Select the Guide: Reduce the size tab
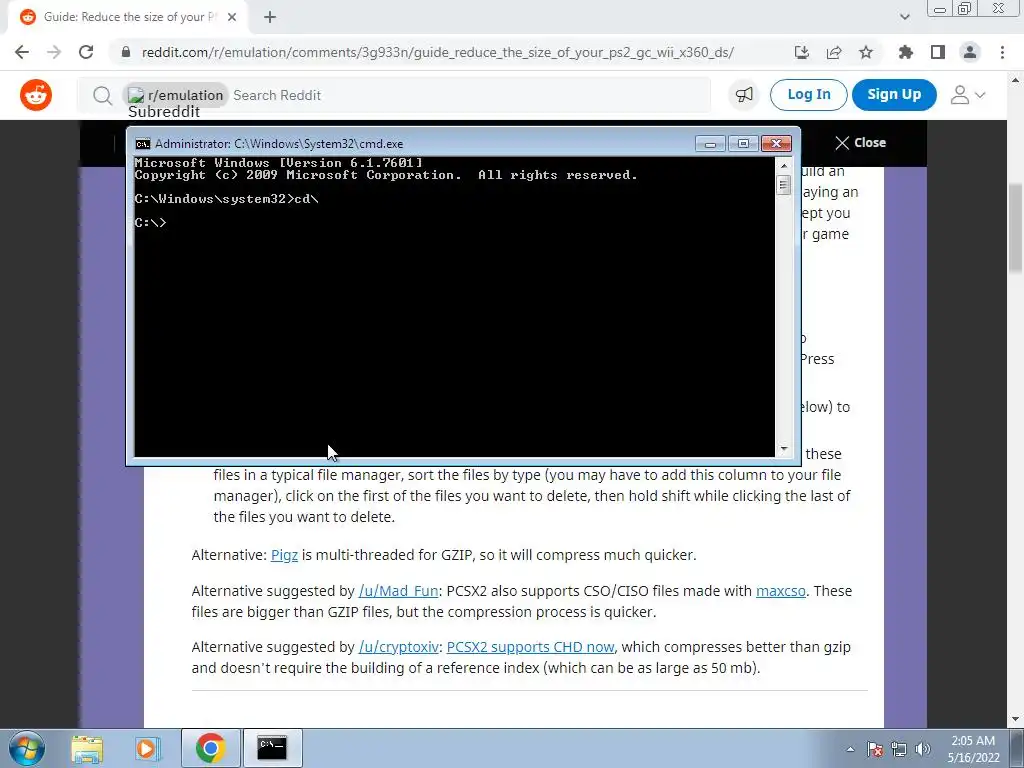This screenshot has width=1024, height=768. (128, 18)
